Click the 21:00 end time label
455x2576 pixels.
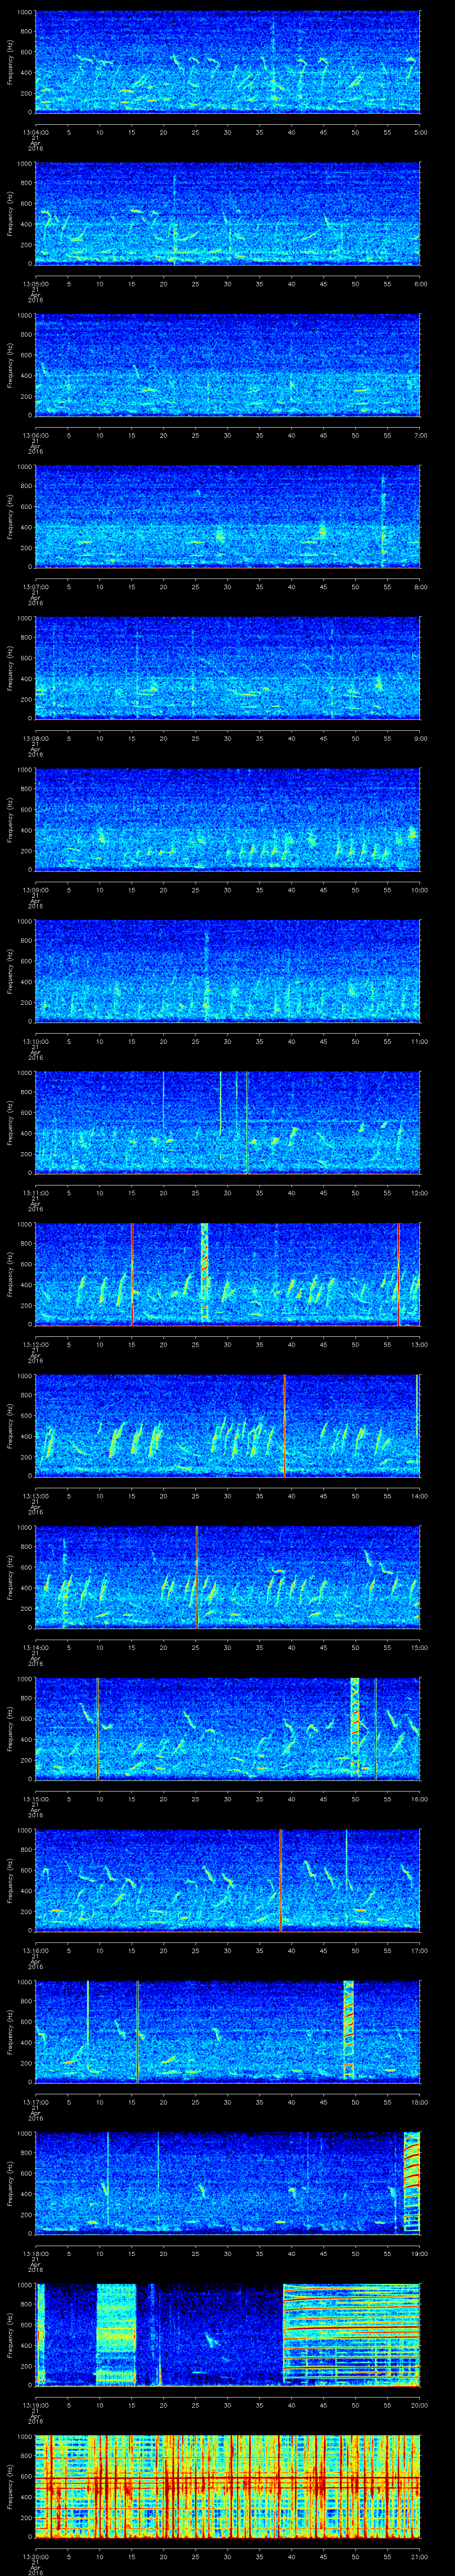point(420,2555)
